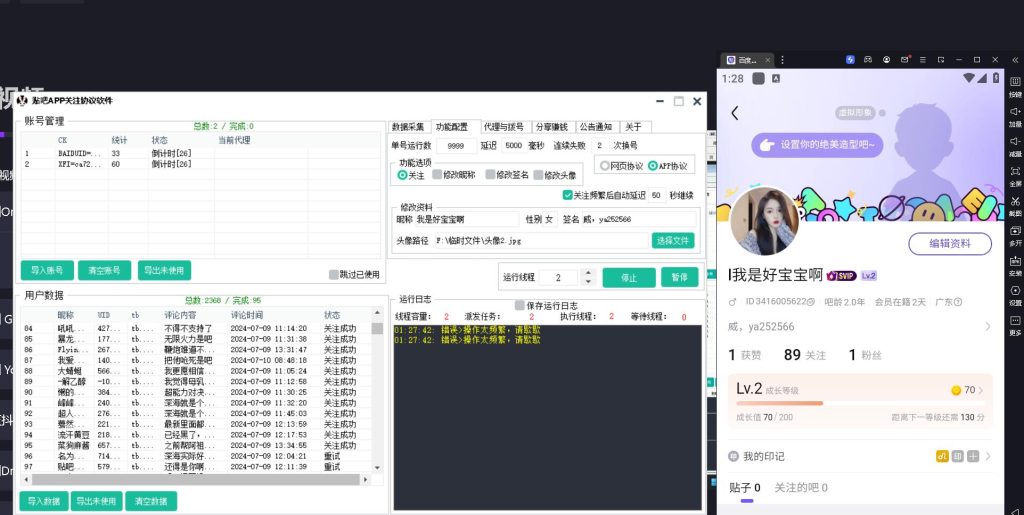Switch to the 数据采集 tab
The height and width of the screenshot is (515, 1024).
[408, 127]
